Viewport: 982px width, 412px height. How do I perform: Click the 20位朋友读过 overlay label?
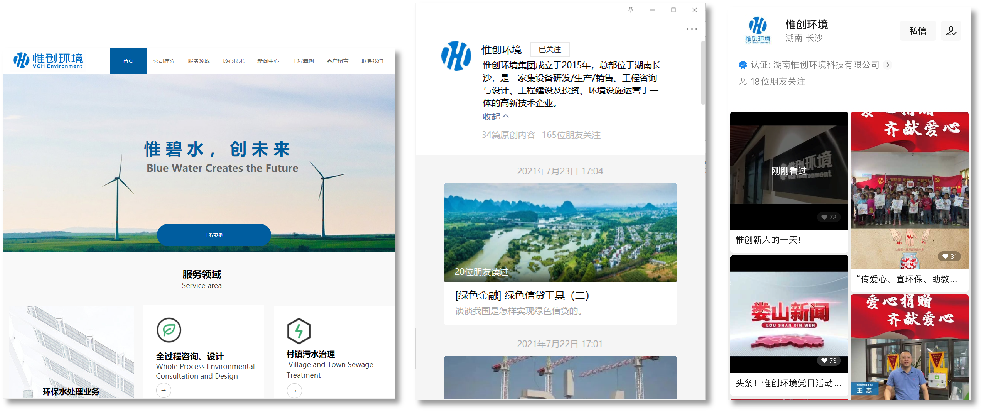[x=481, y=272]
